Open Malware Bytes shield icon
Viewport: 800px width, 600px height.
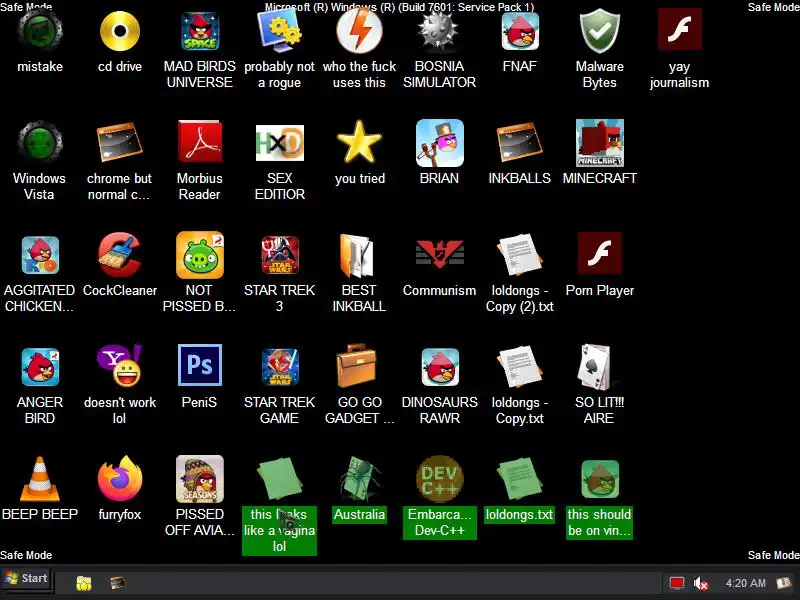coord(600,31)
